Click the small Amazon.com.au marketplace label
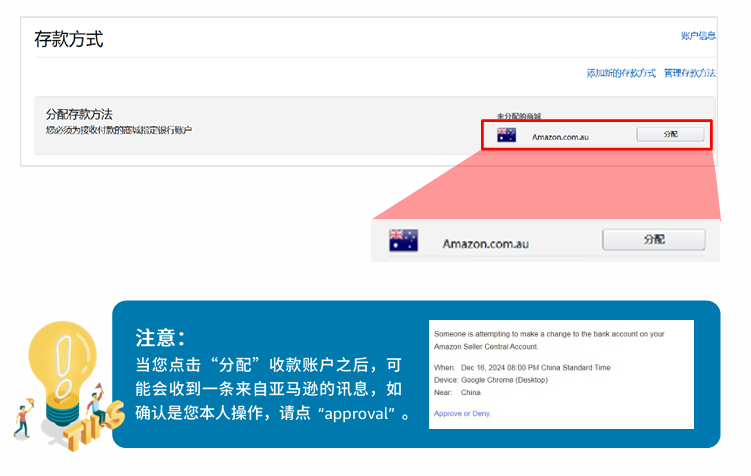Screen dimensions: 751x476 [x=560, y=137]
